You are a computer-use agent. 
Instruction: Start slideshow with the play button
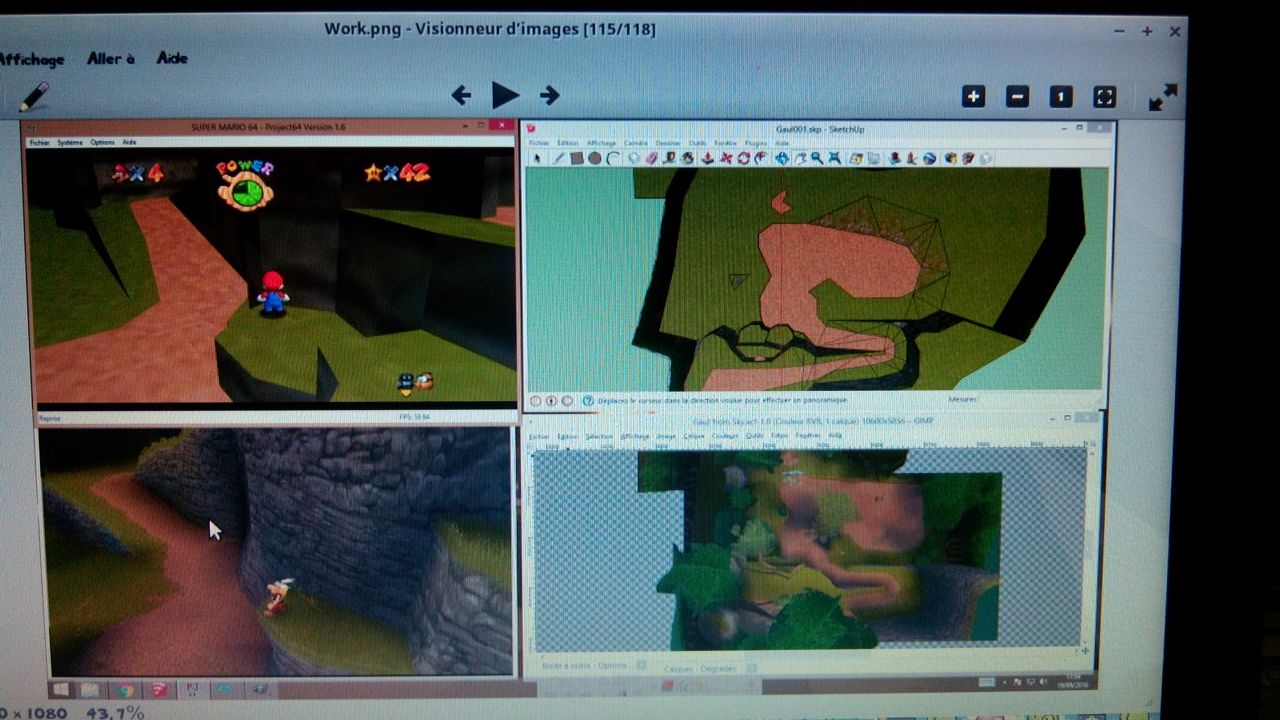(505, 96)
